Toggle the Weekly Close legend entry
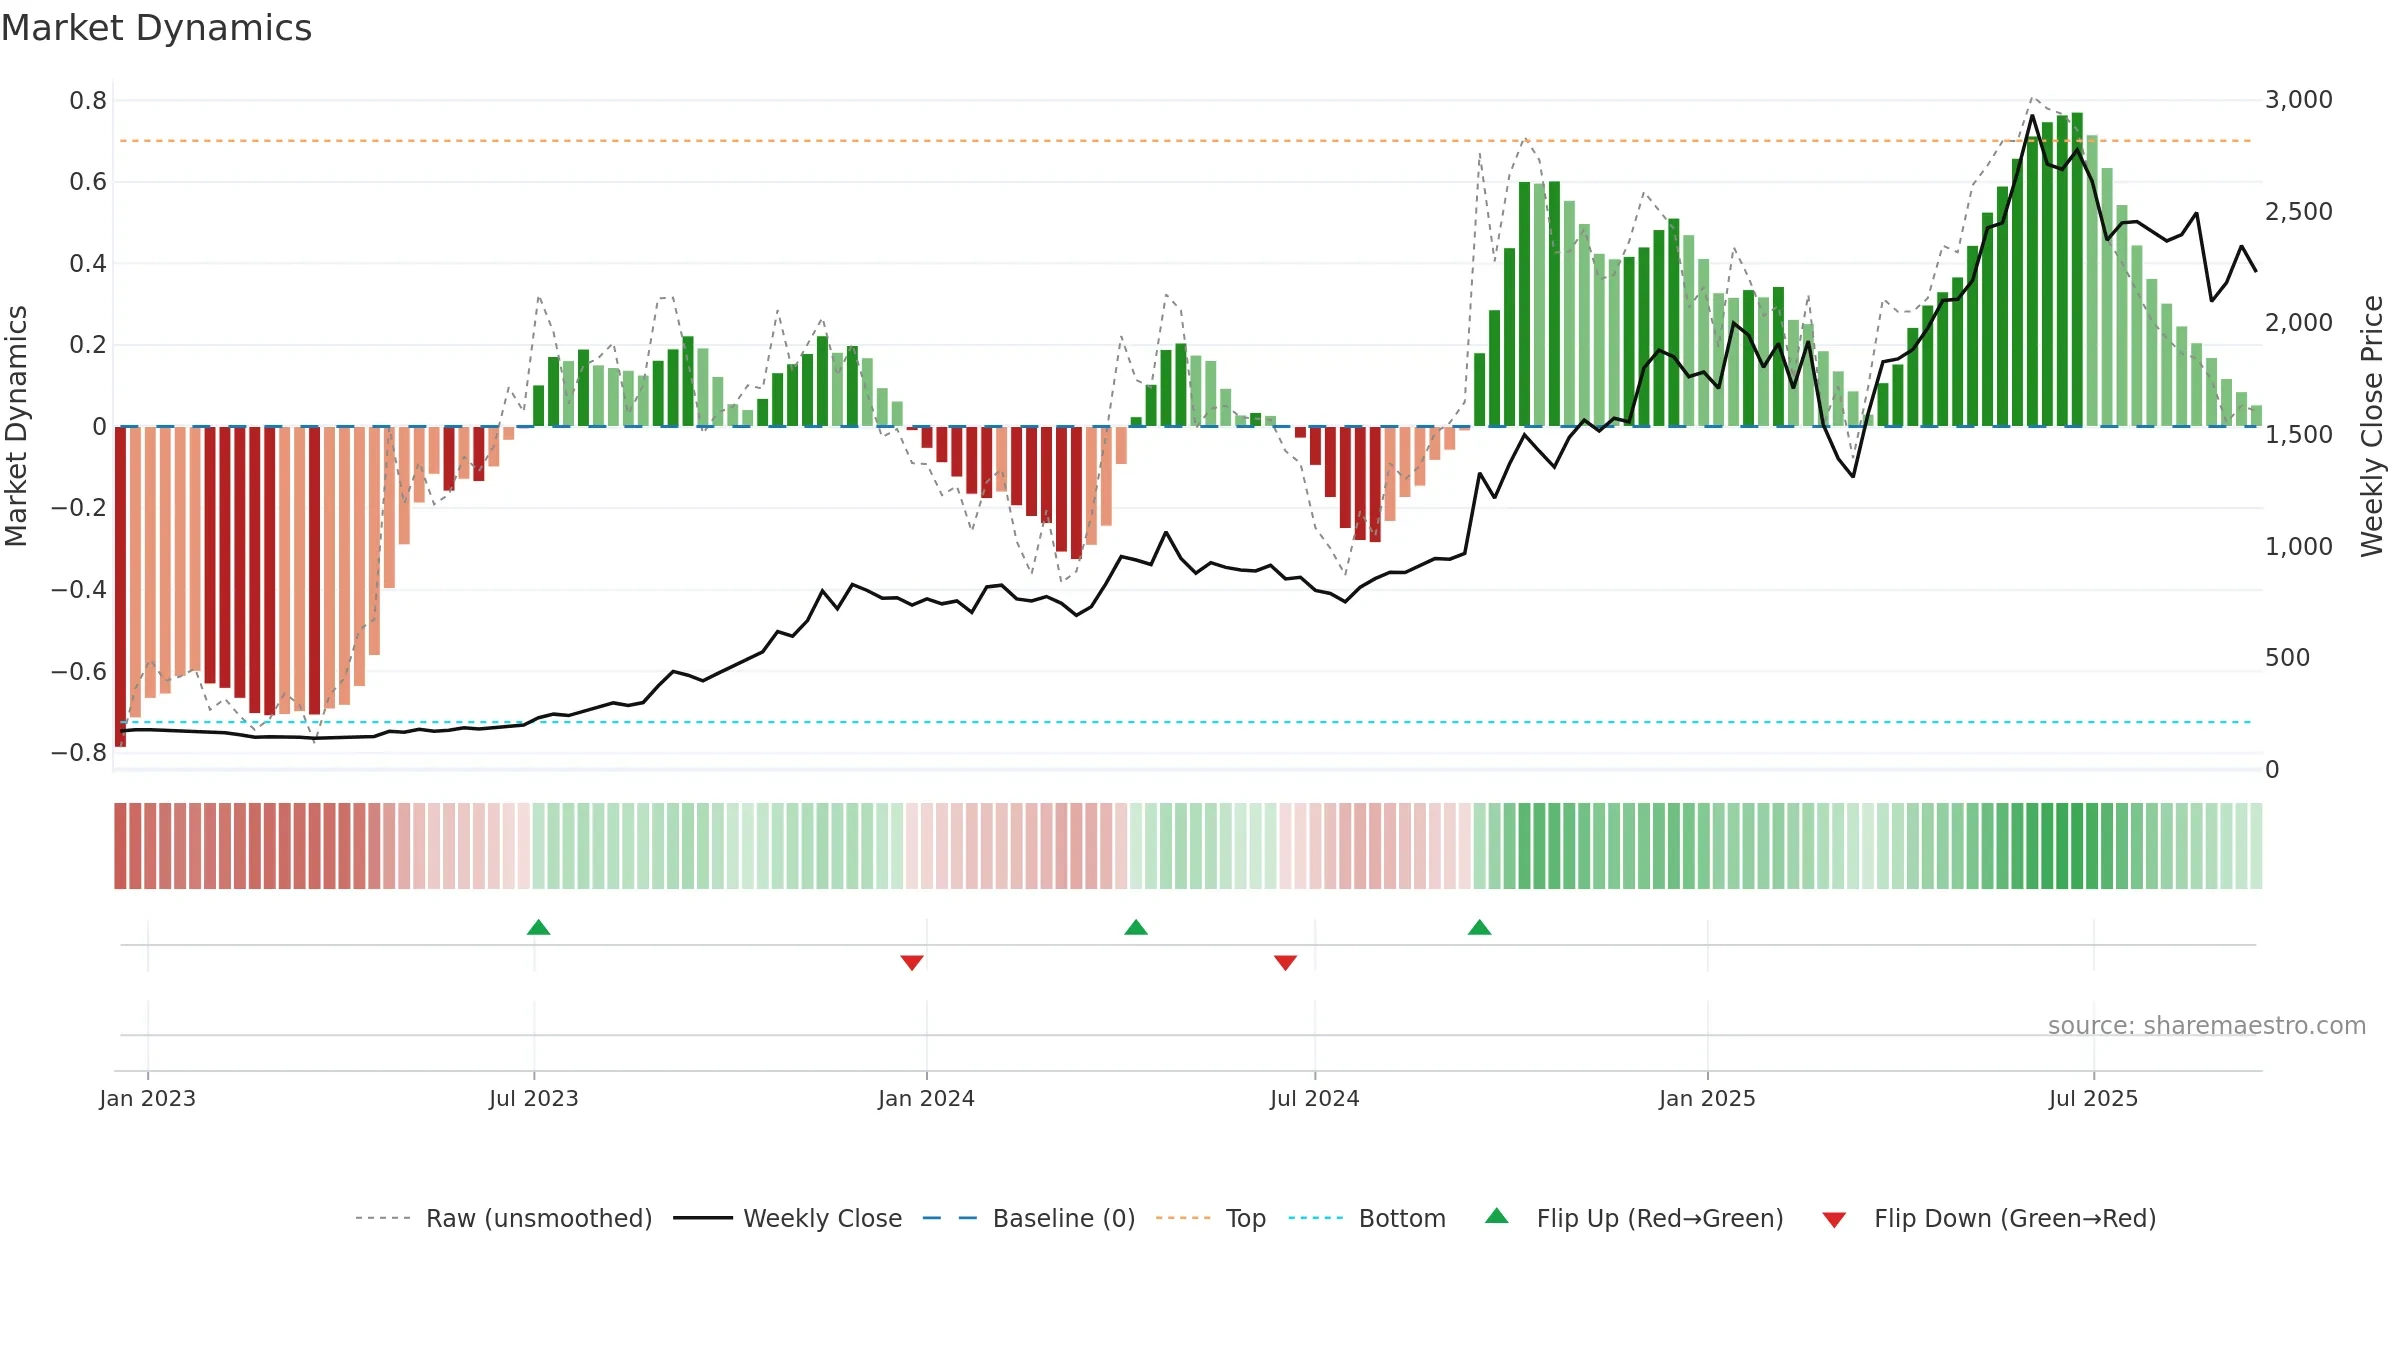Viewport: 2400px width, 1350px height. tap(788, 1218)
